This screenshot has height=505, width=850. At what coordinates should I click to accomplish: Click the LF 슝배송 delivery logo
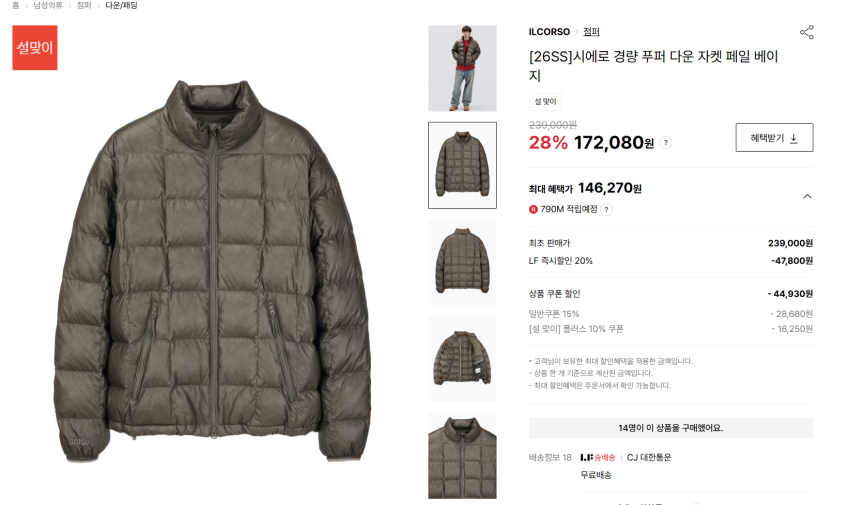point(598,457)
